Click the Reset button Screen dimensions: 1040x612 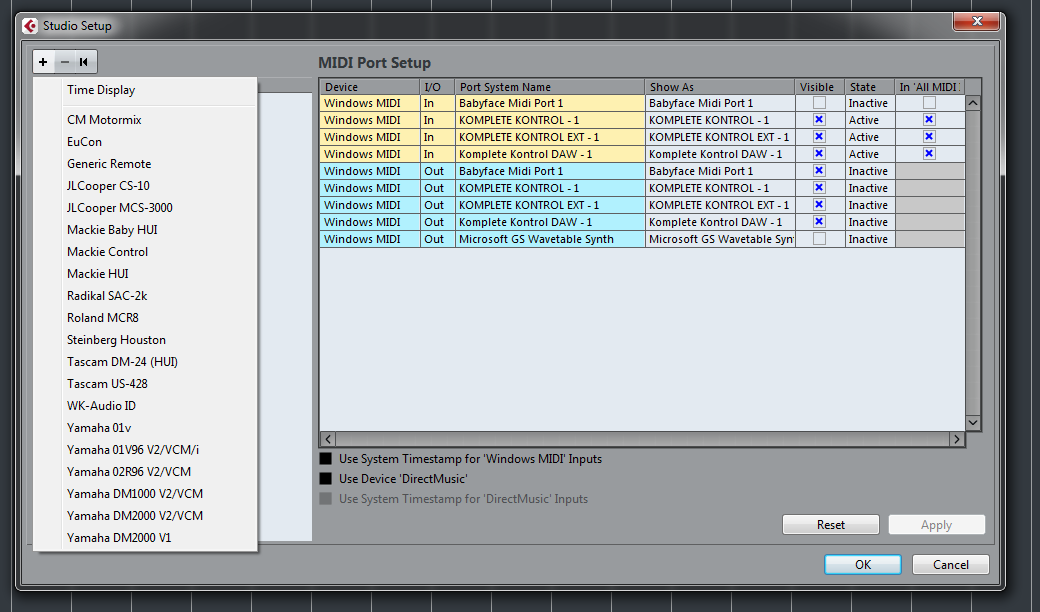[x=830, y=524]
